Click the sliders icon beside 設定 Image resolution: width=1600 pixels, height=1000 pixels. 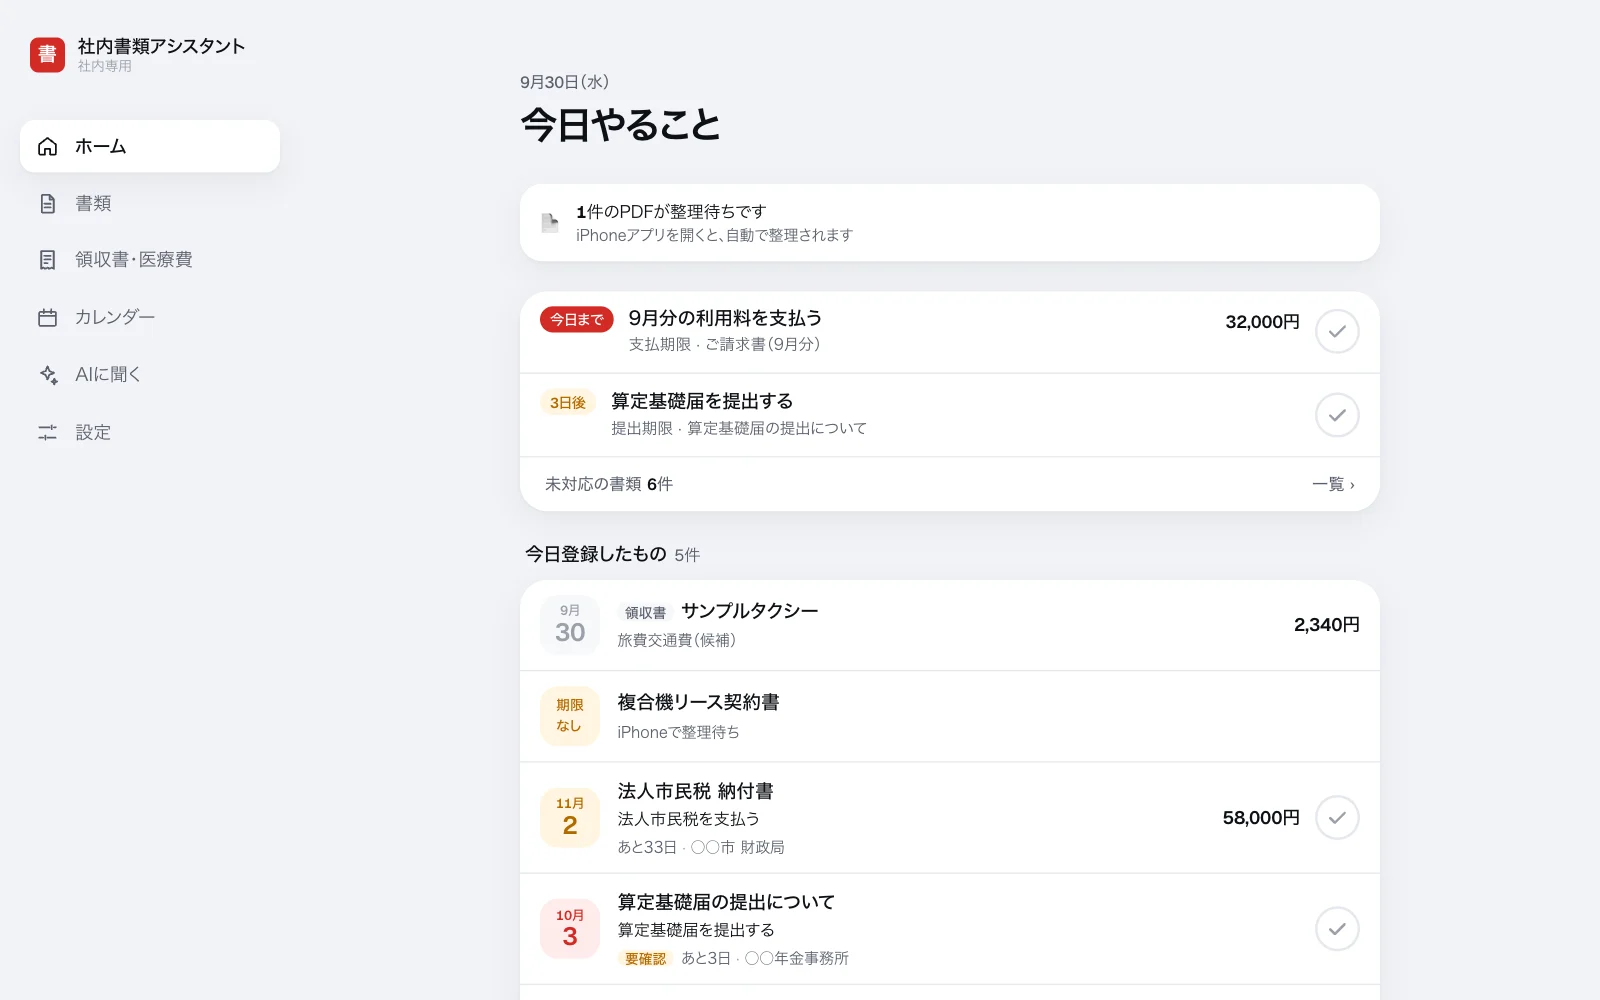(48, 433)
